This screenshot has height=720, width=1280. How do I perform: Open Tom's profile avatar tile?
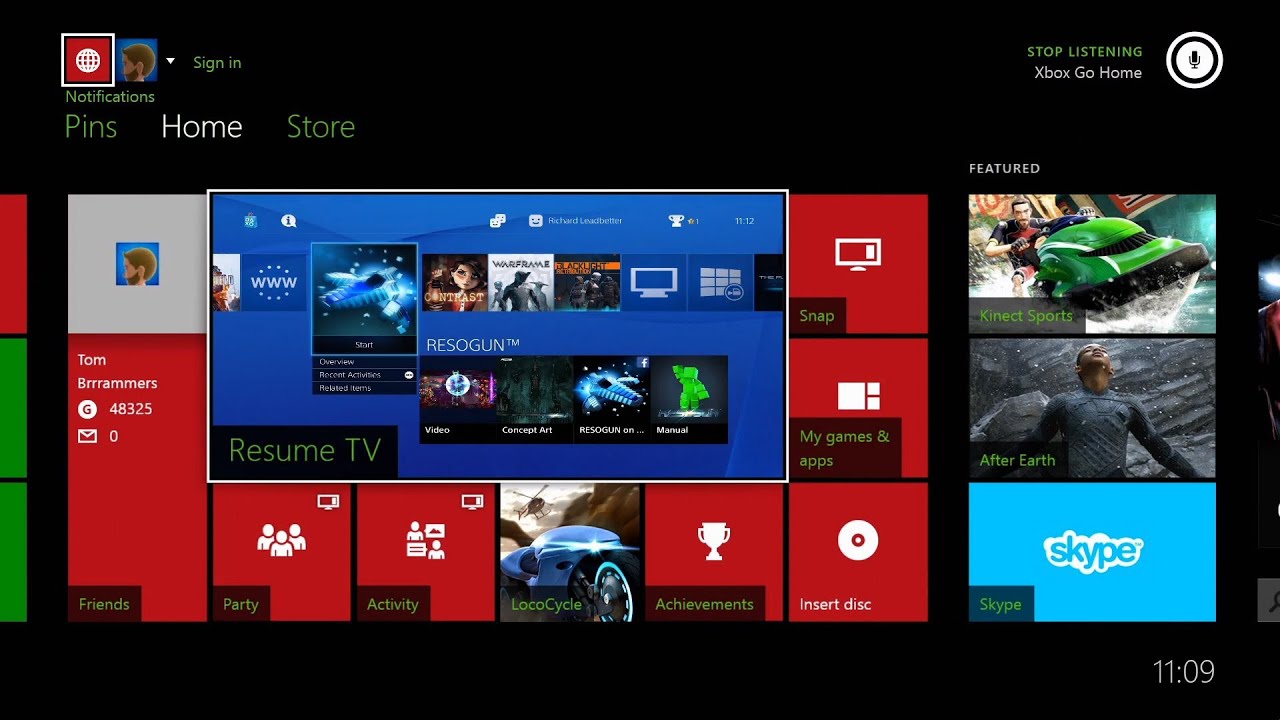[x=137, y=264]
